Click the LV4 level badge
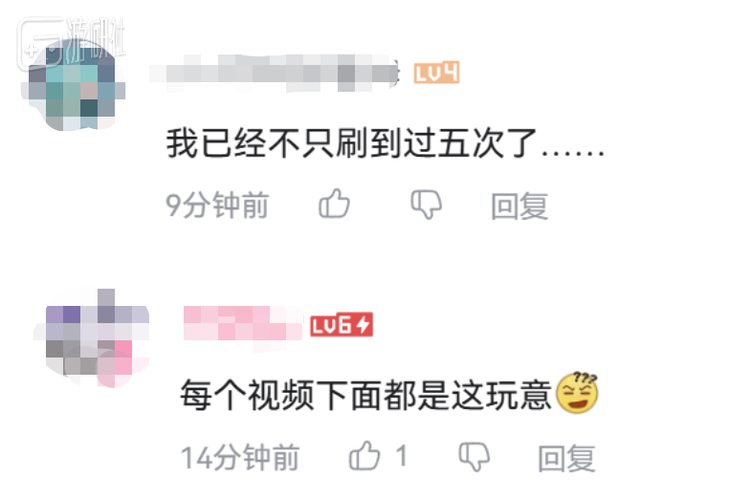 tap(437, 73)
